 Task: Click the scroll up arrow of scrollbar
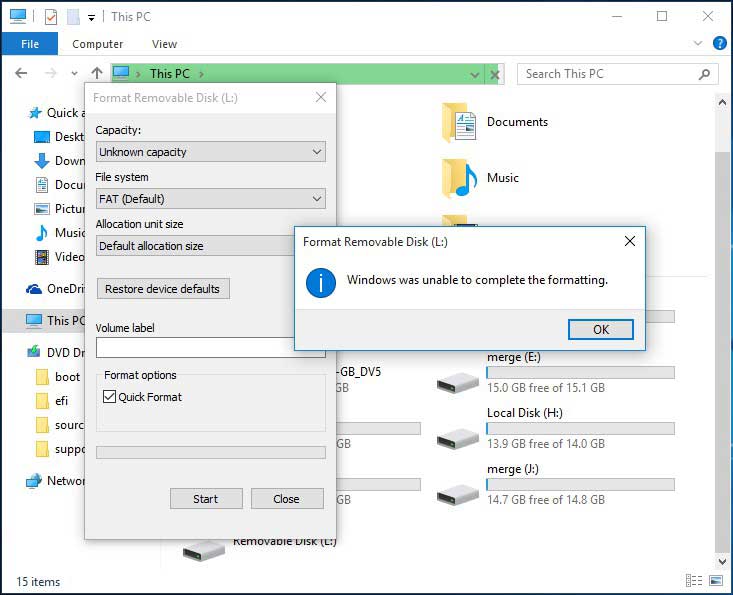point(722,102)
